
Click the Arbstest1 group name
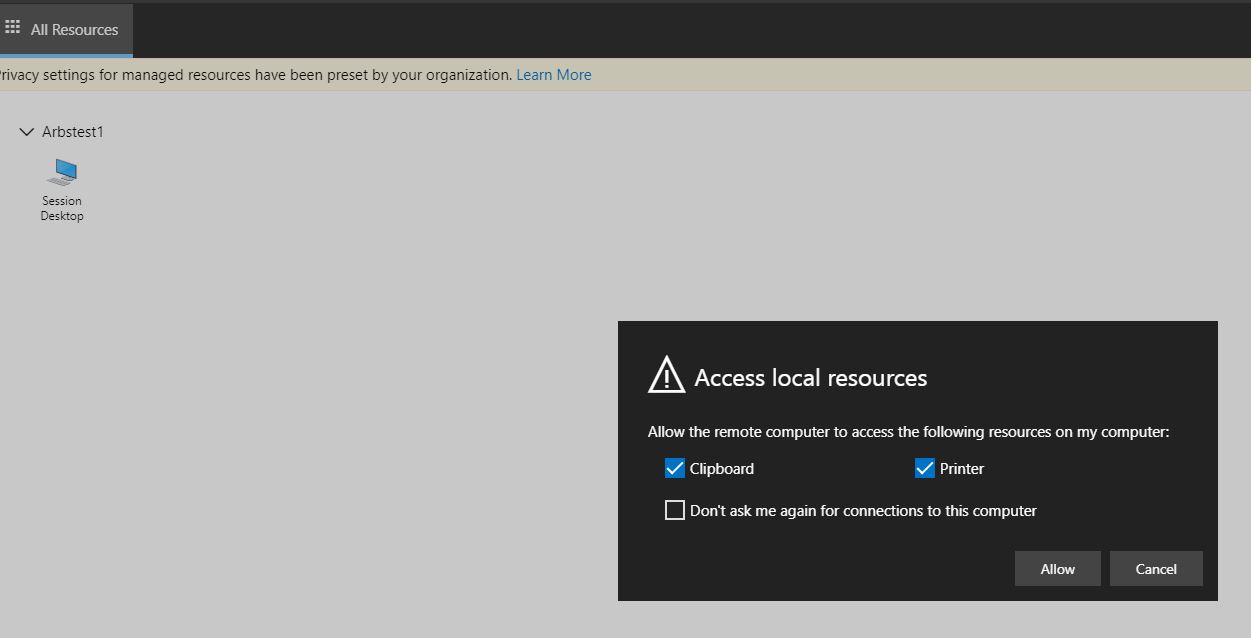72,131
